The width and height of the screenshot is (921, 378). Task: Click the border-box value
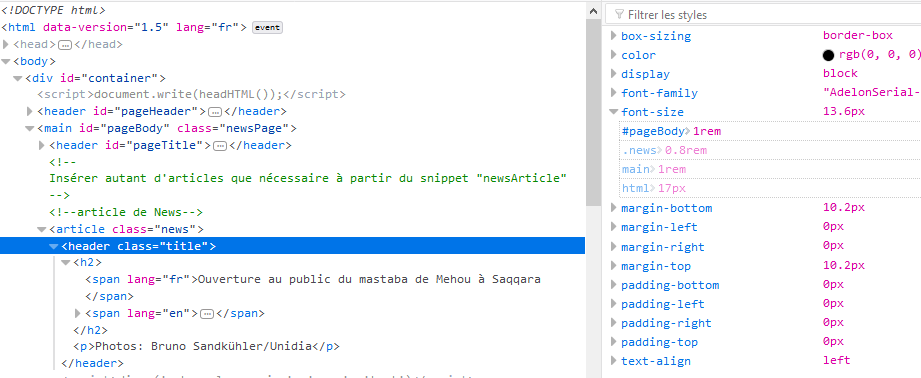(x=858, y=36)
